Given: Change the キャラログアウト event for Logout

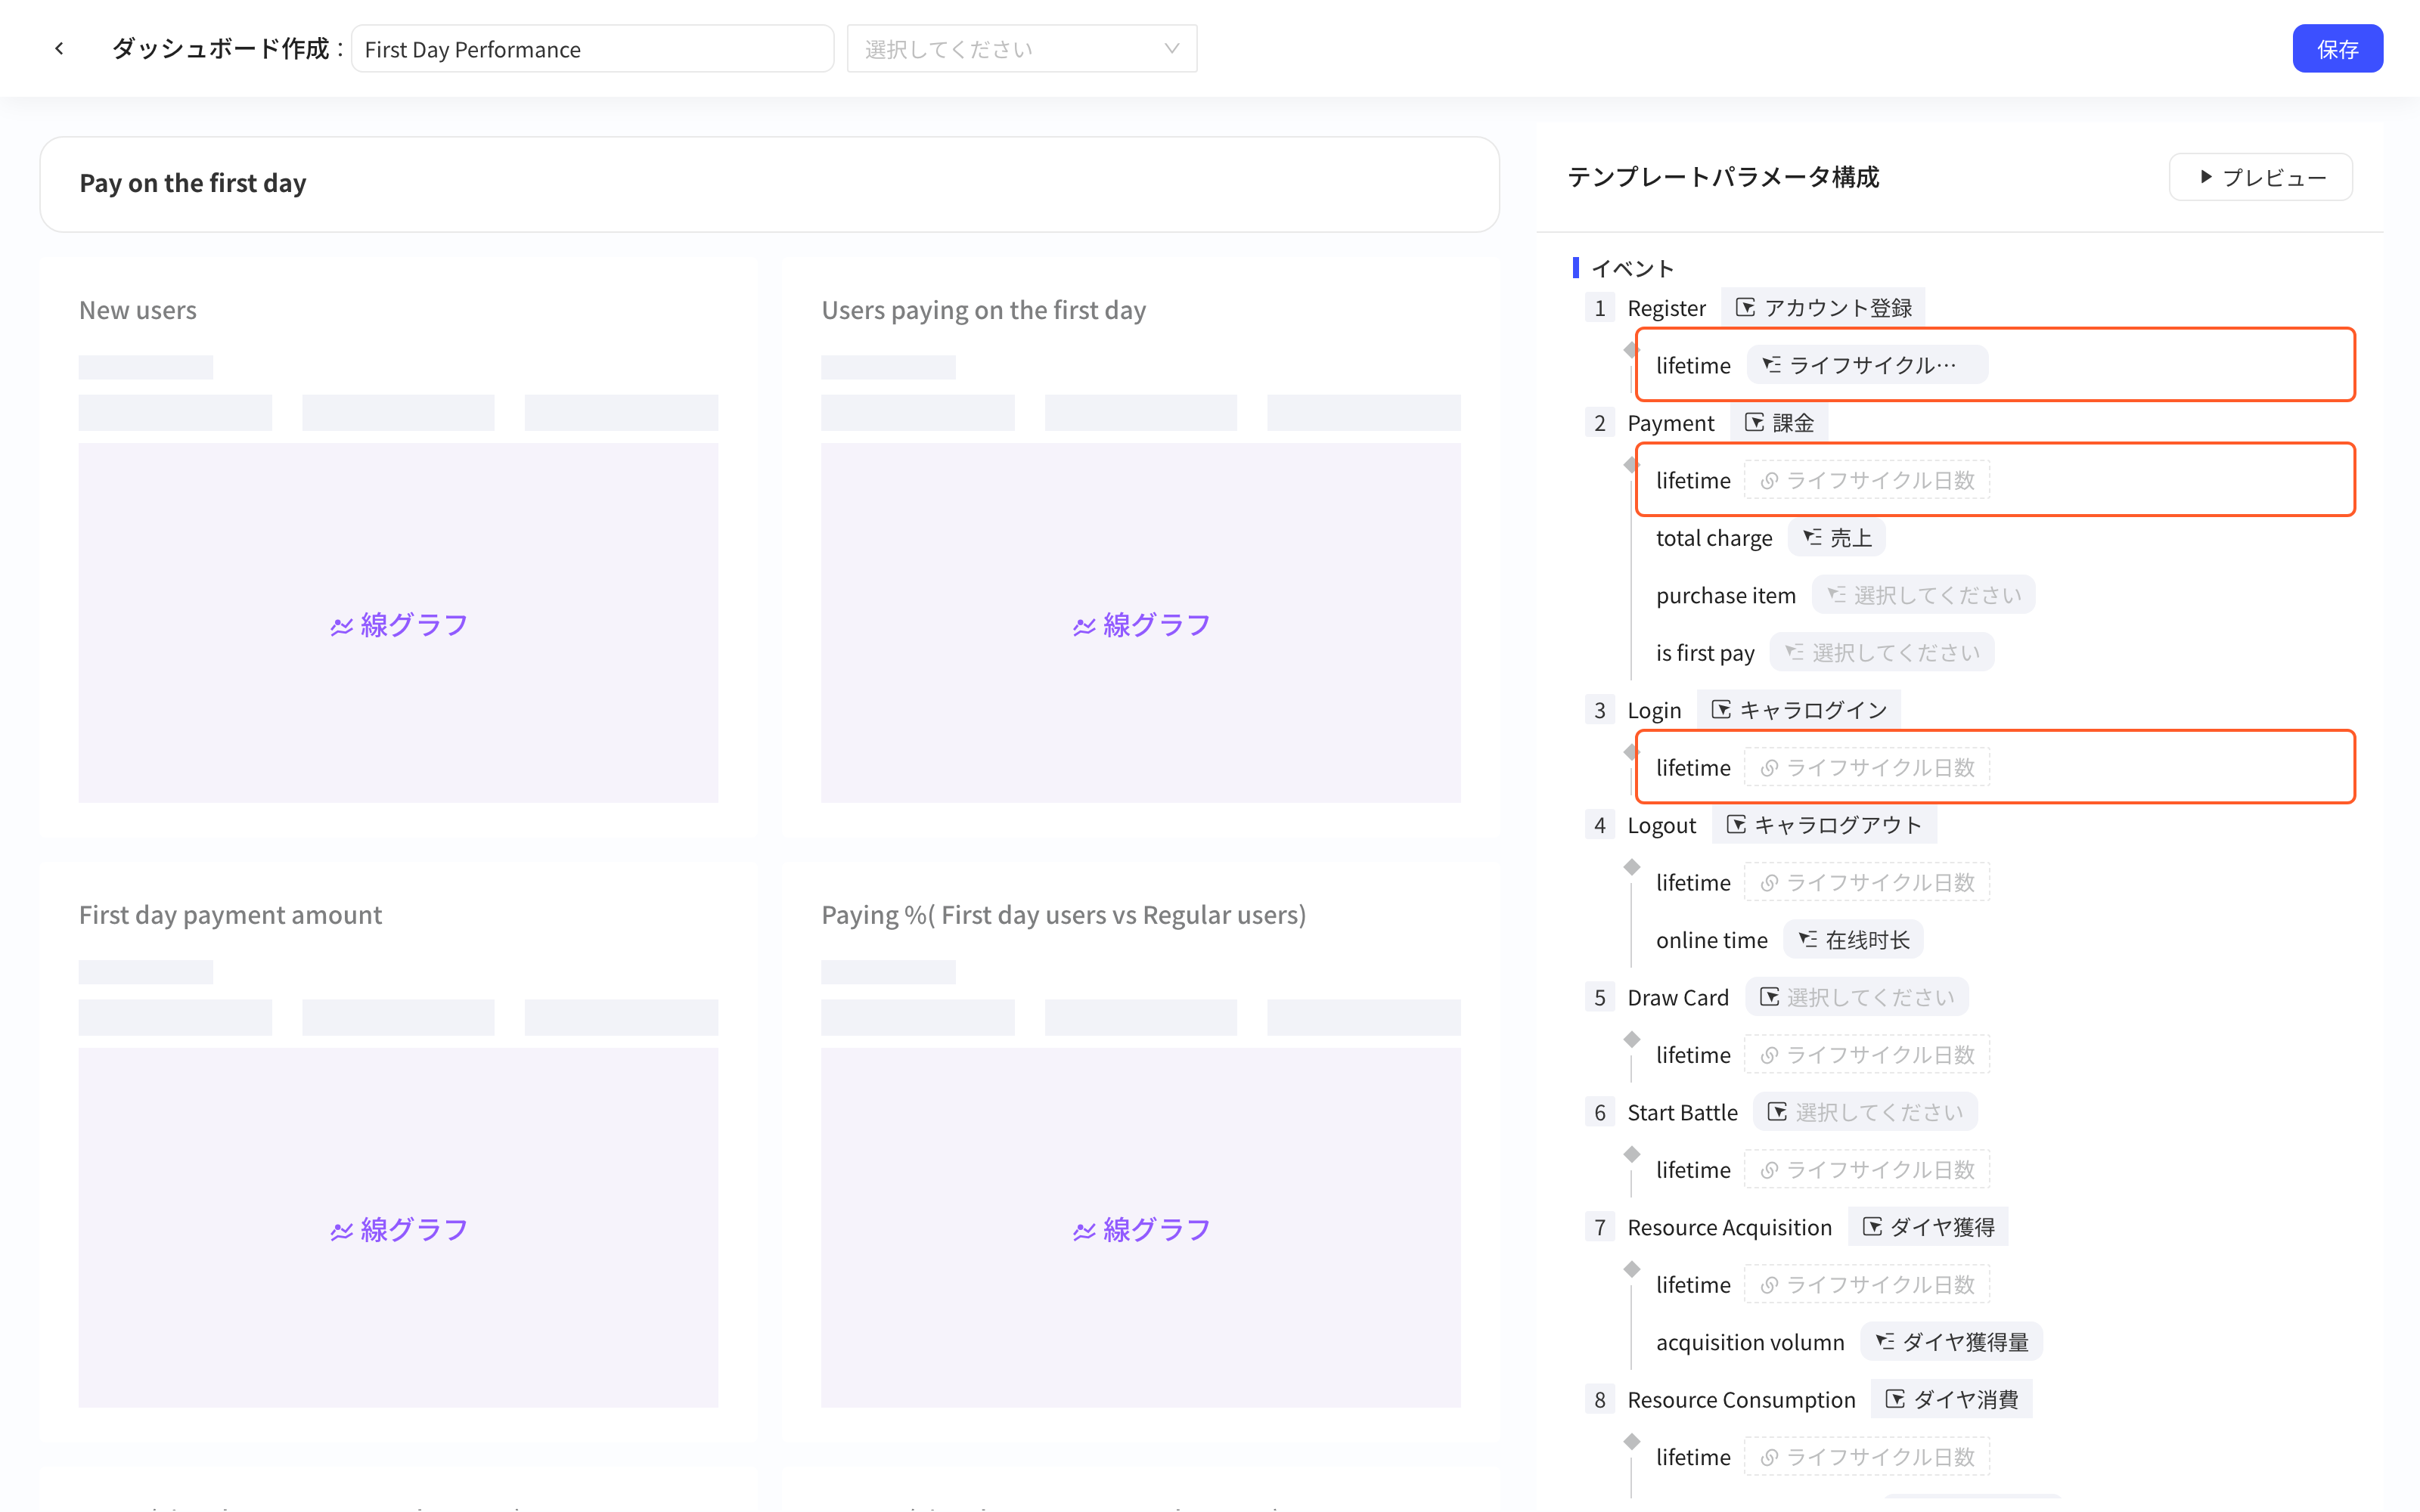Looking at the screenshot, I should [x=1824, y=825].
